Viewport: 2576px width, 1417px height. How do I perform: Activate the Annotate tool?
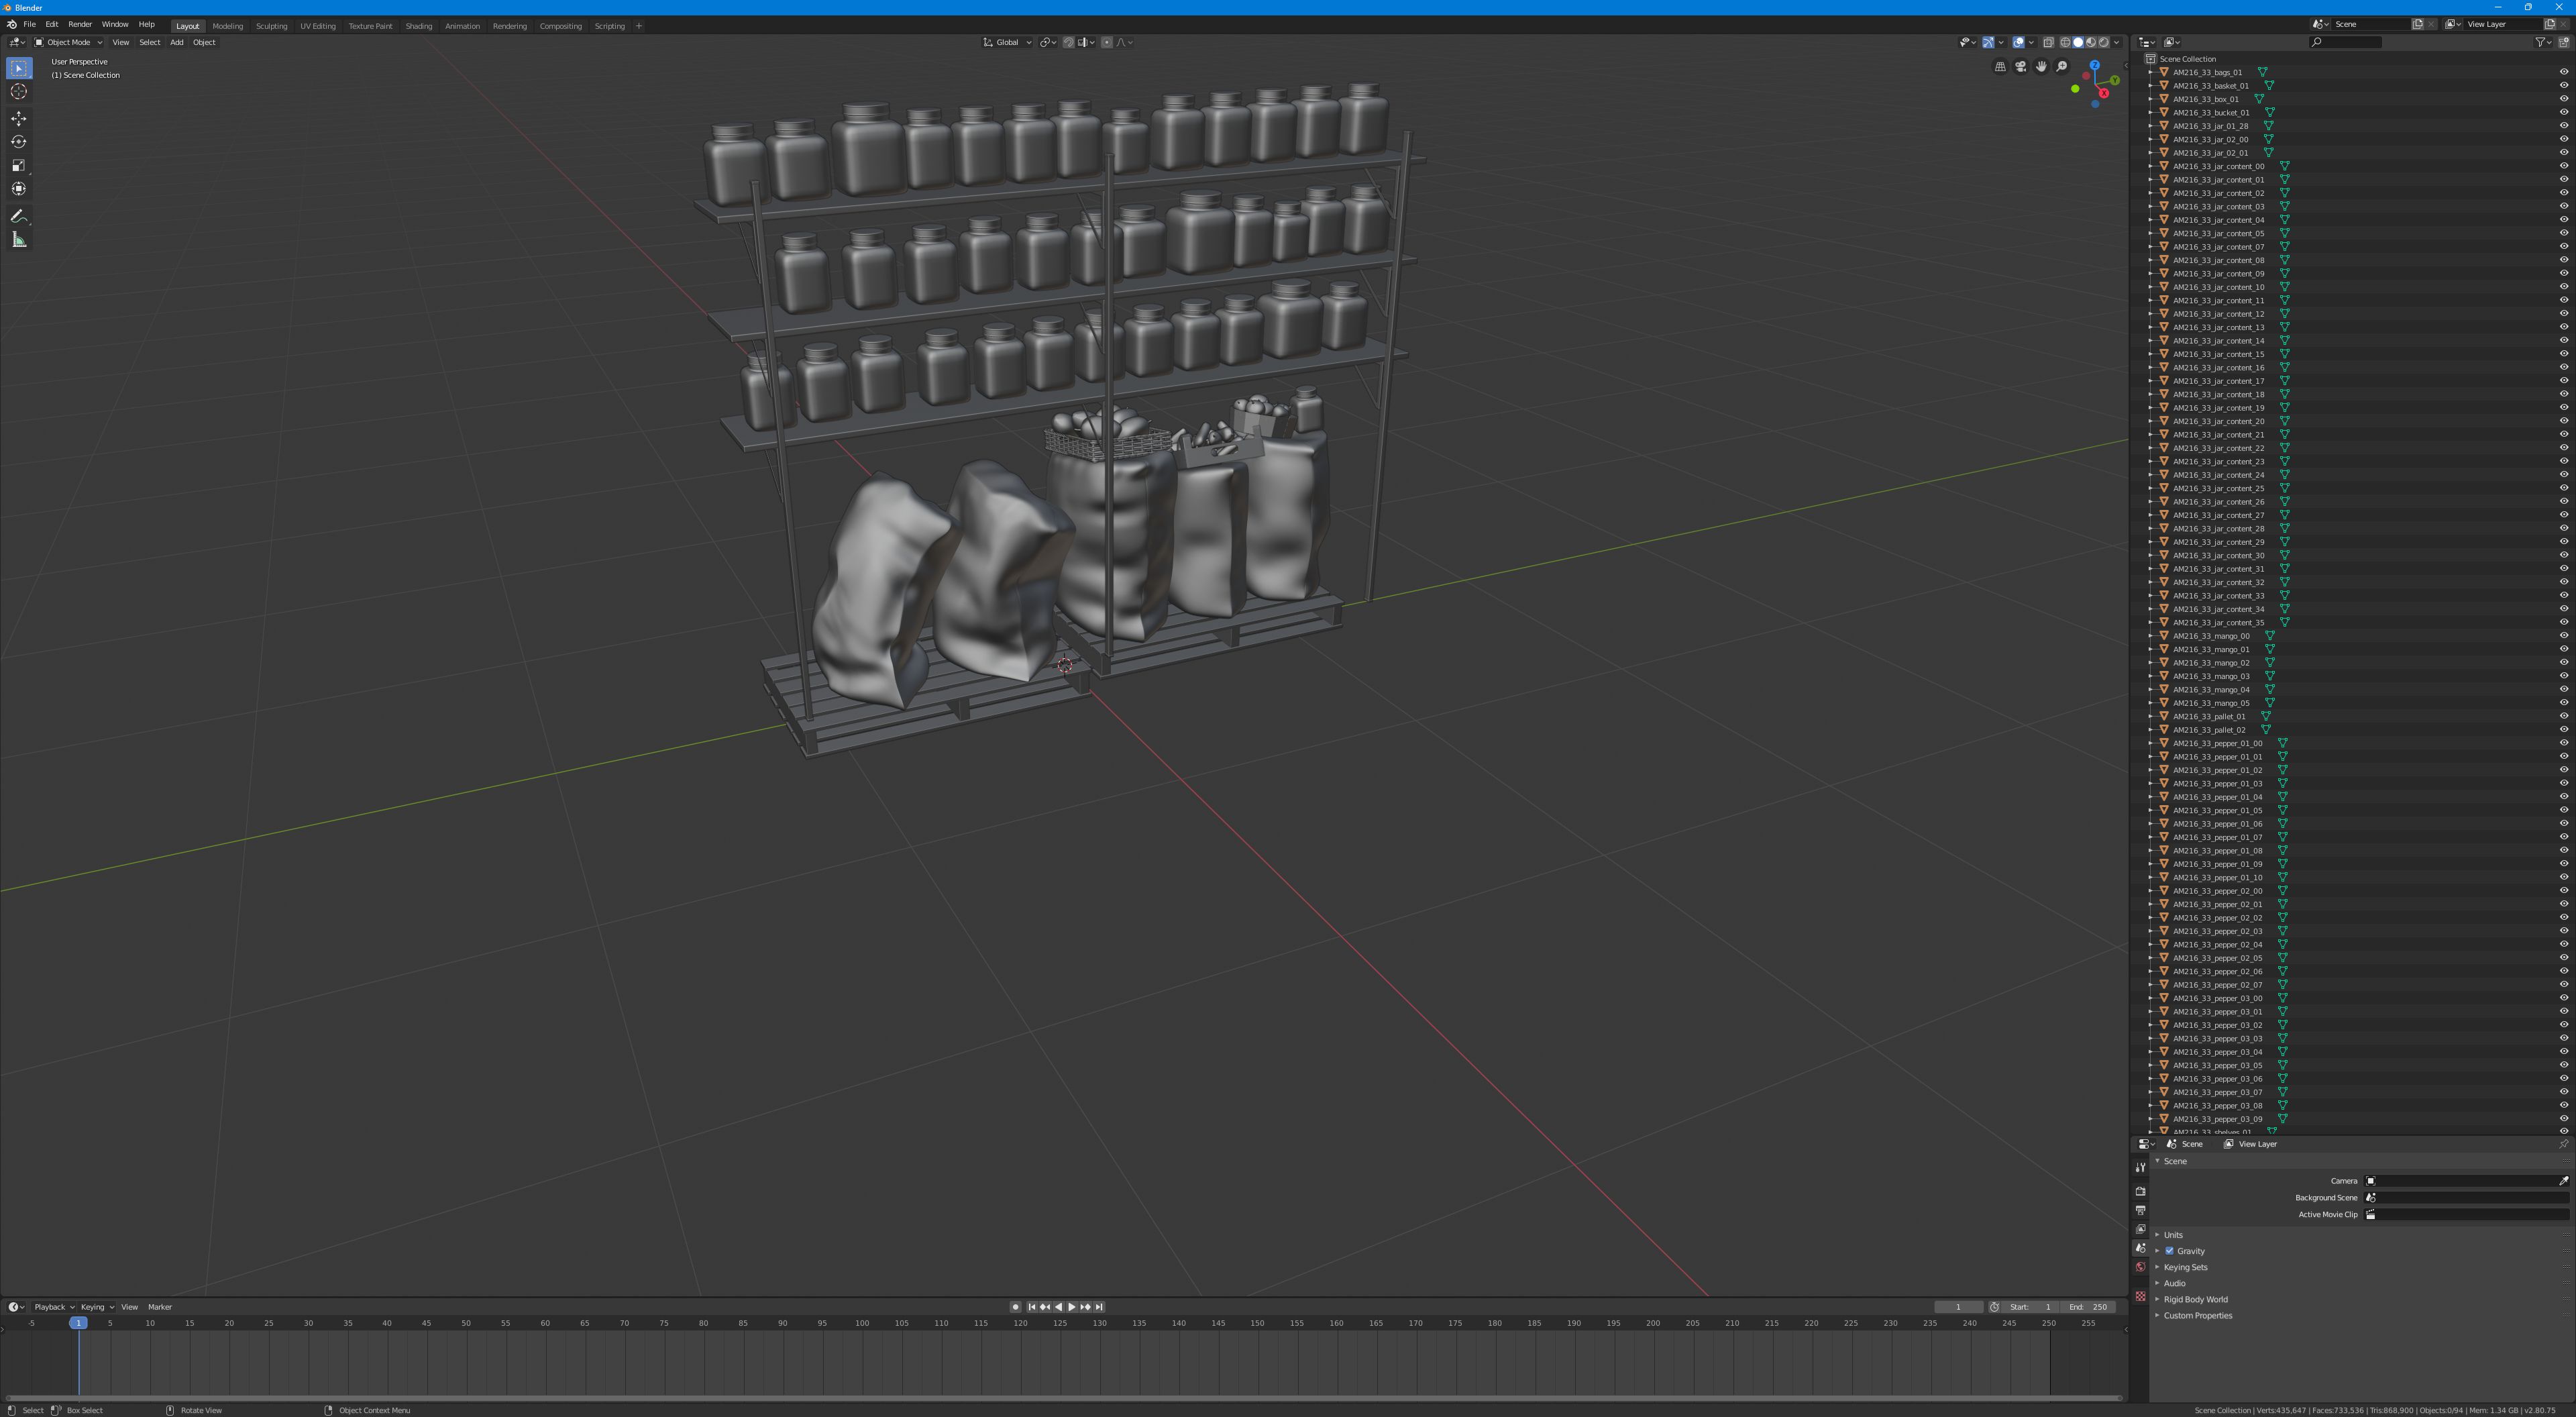pos(19,216)
